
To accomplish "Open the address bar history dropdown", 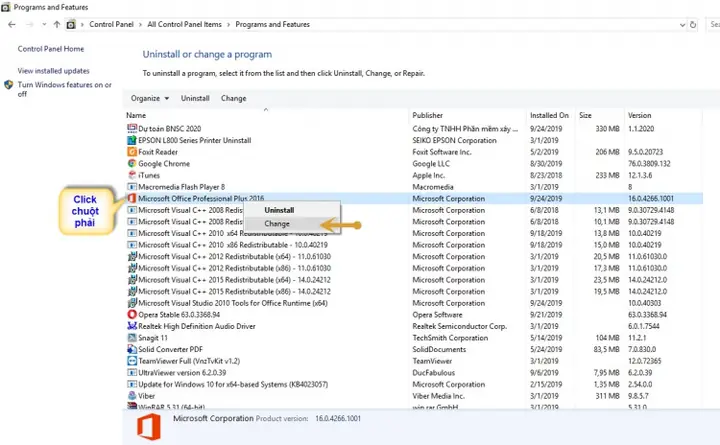I will point(682,25).
